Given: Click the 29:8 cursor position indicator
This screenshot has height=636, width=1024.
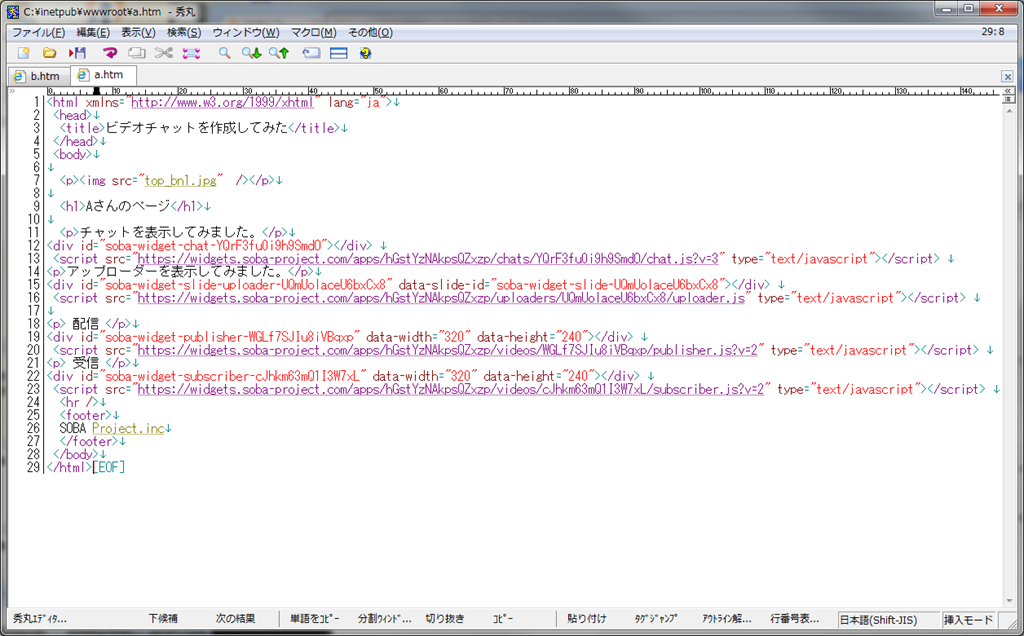Looking at the screenshot, I should [x=993, y=32].
